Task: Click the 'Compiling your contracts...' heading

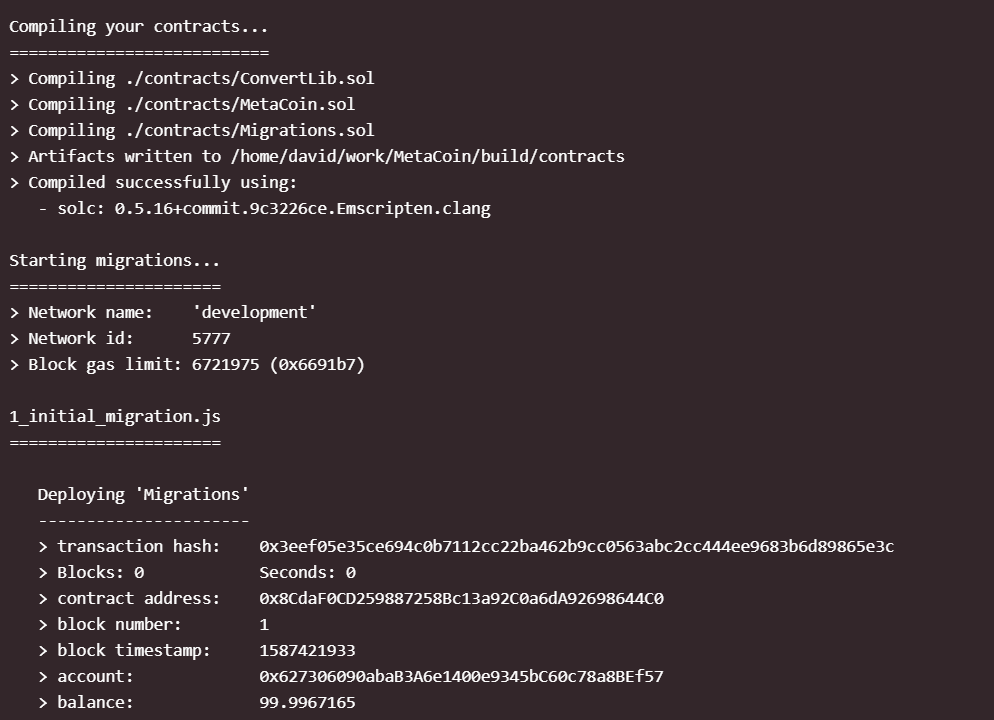Action: click(139, 26)
